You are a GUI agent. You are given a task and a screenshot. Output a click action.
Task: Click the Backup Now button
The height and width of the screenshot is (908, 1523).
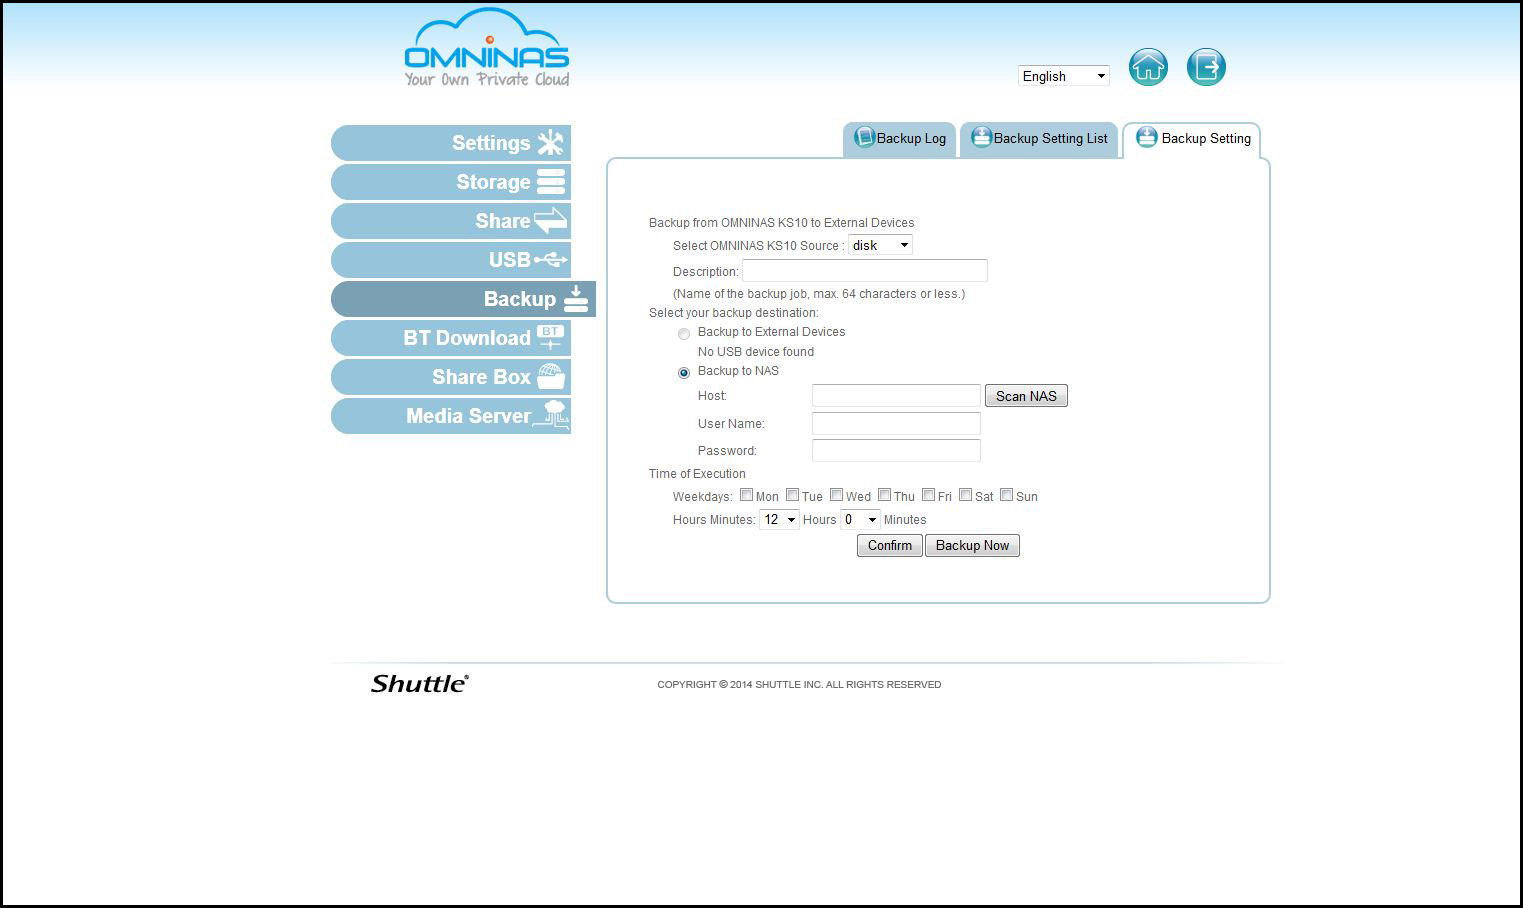972,545
